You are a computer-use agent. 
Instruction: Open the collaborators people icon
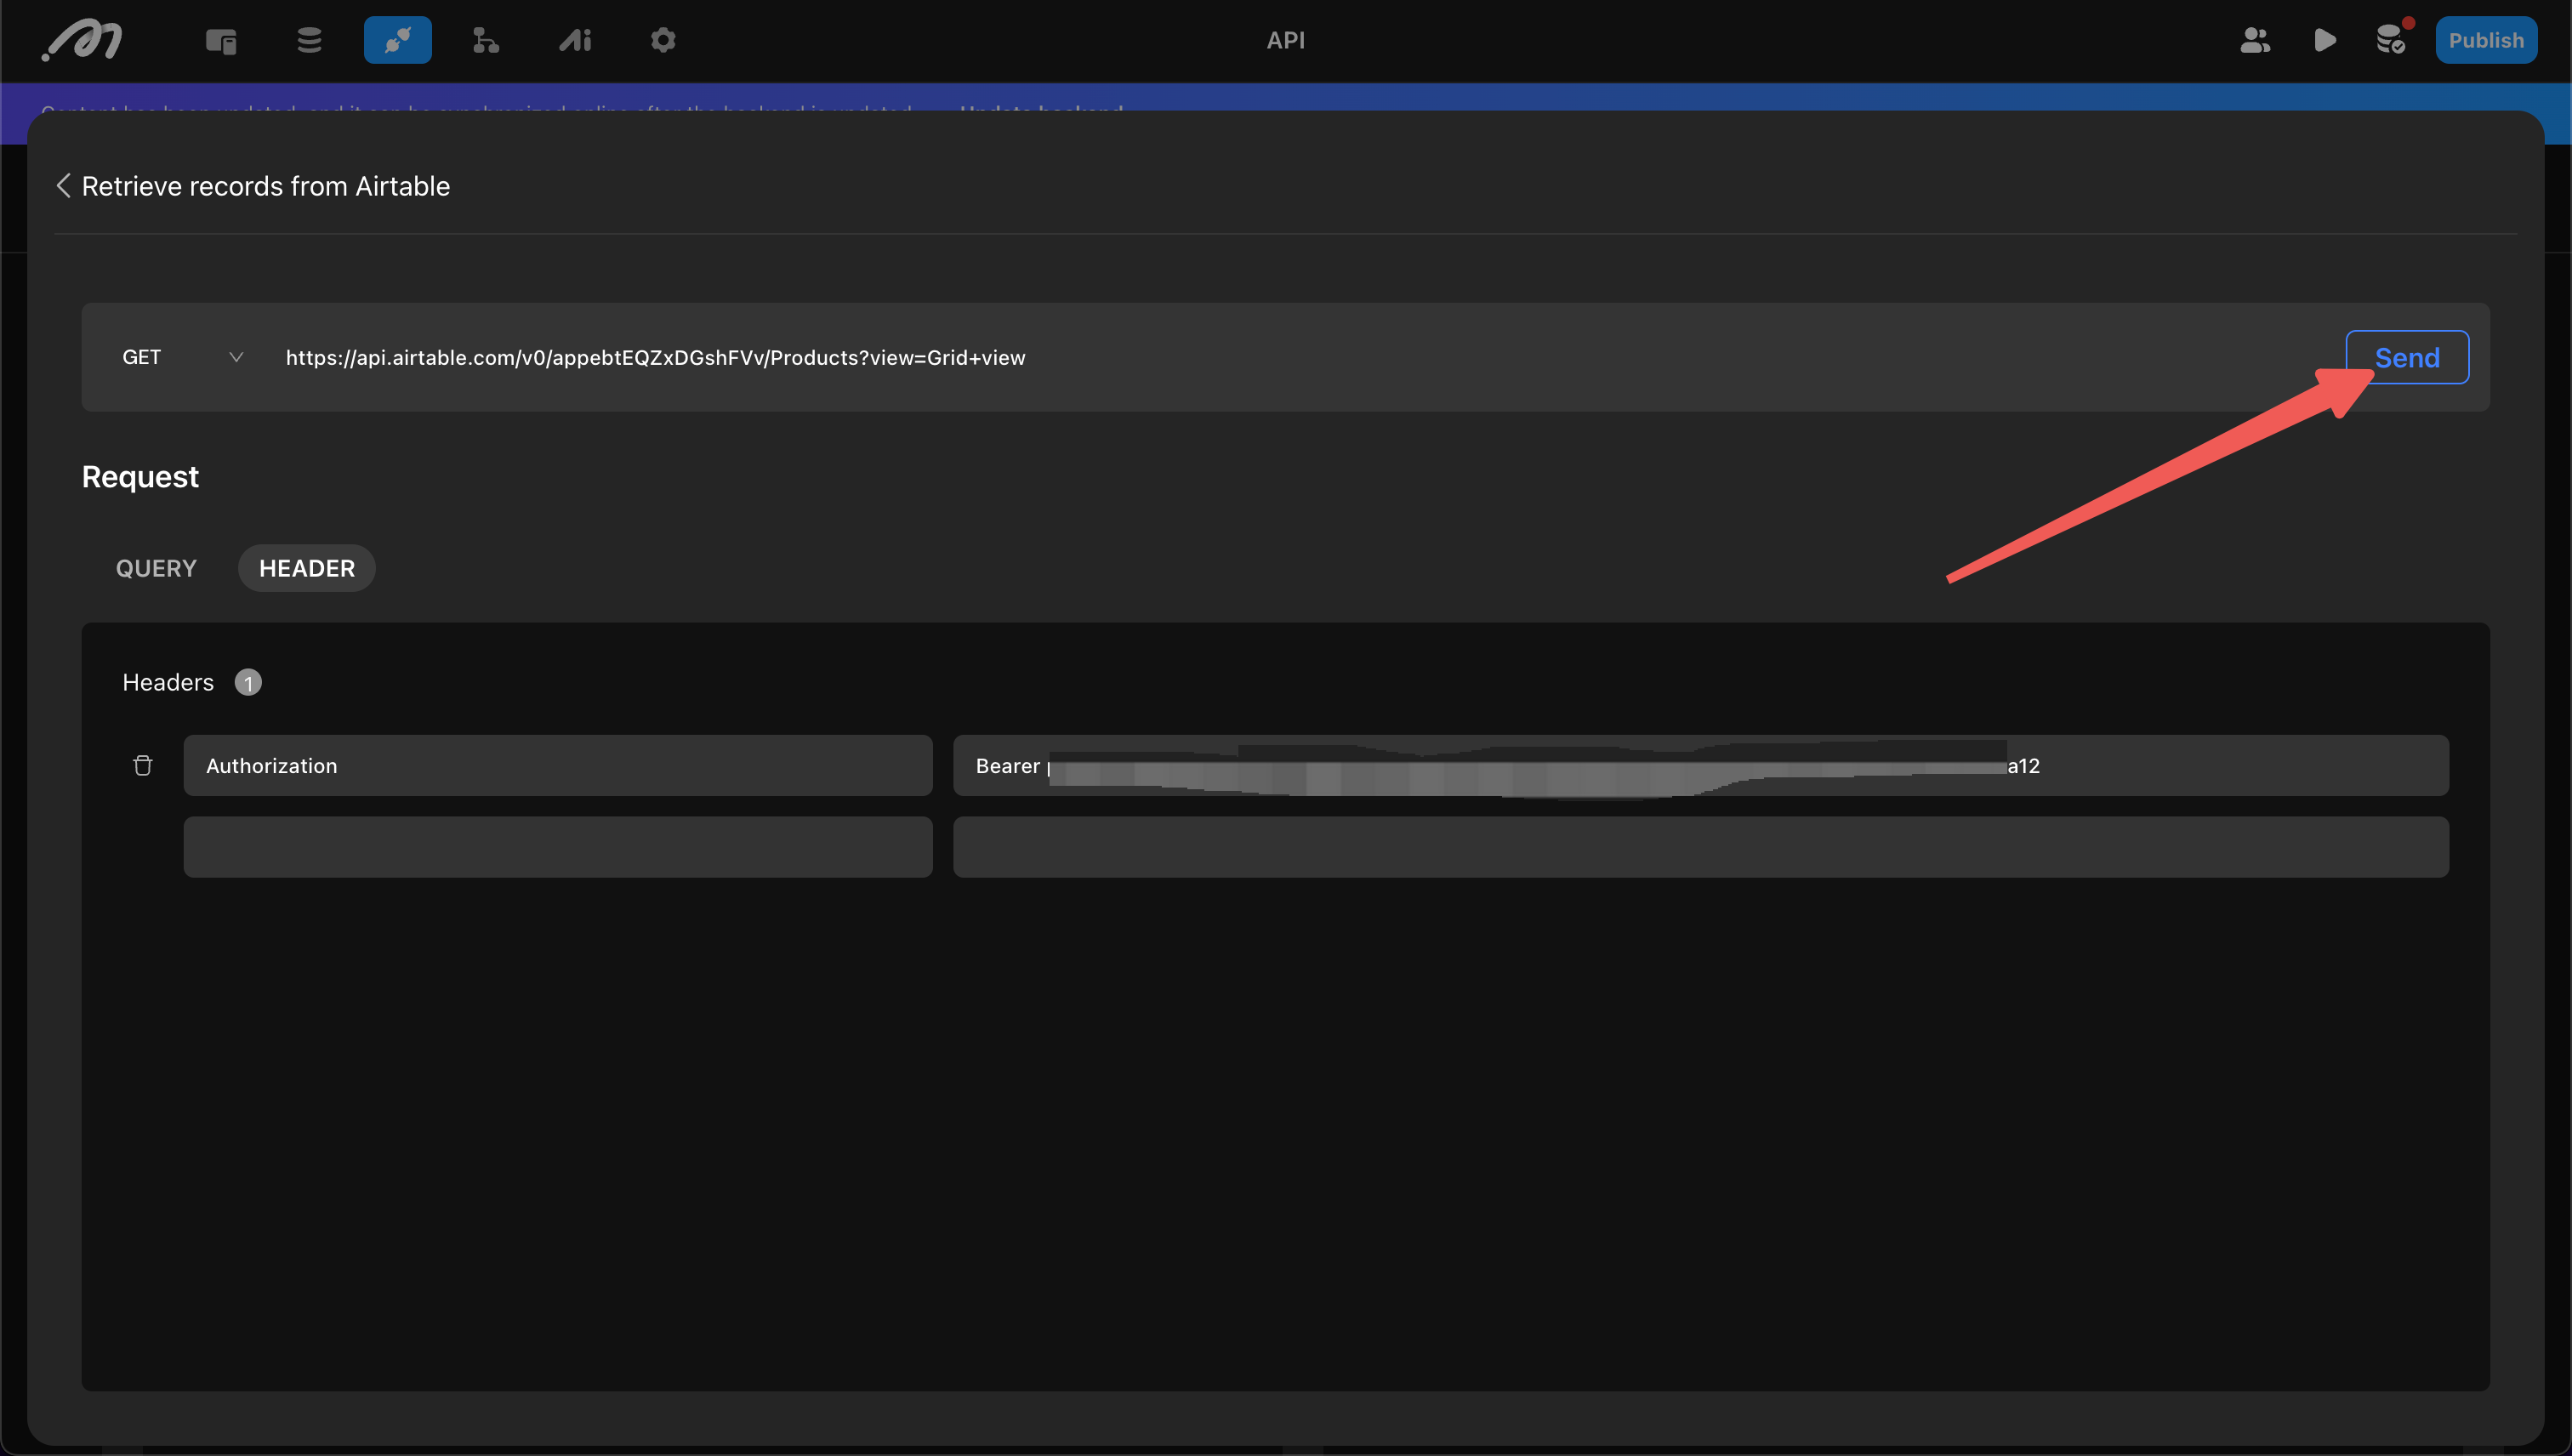pyautogui.click(x=2255, y=40)
